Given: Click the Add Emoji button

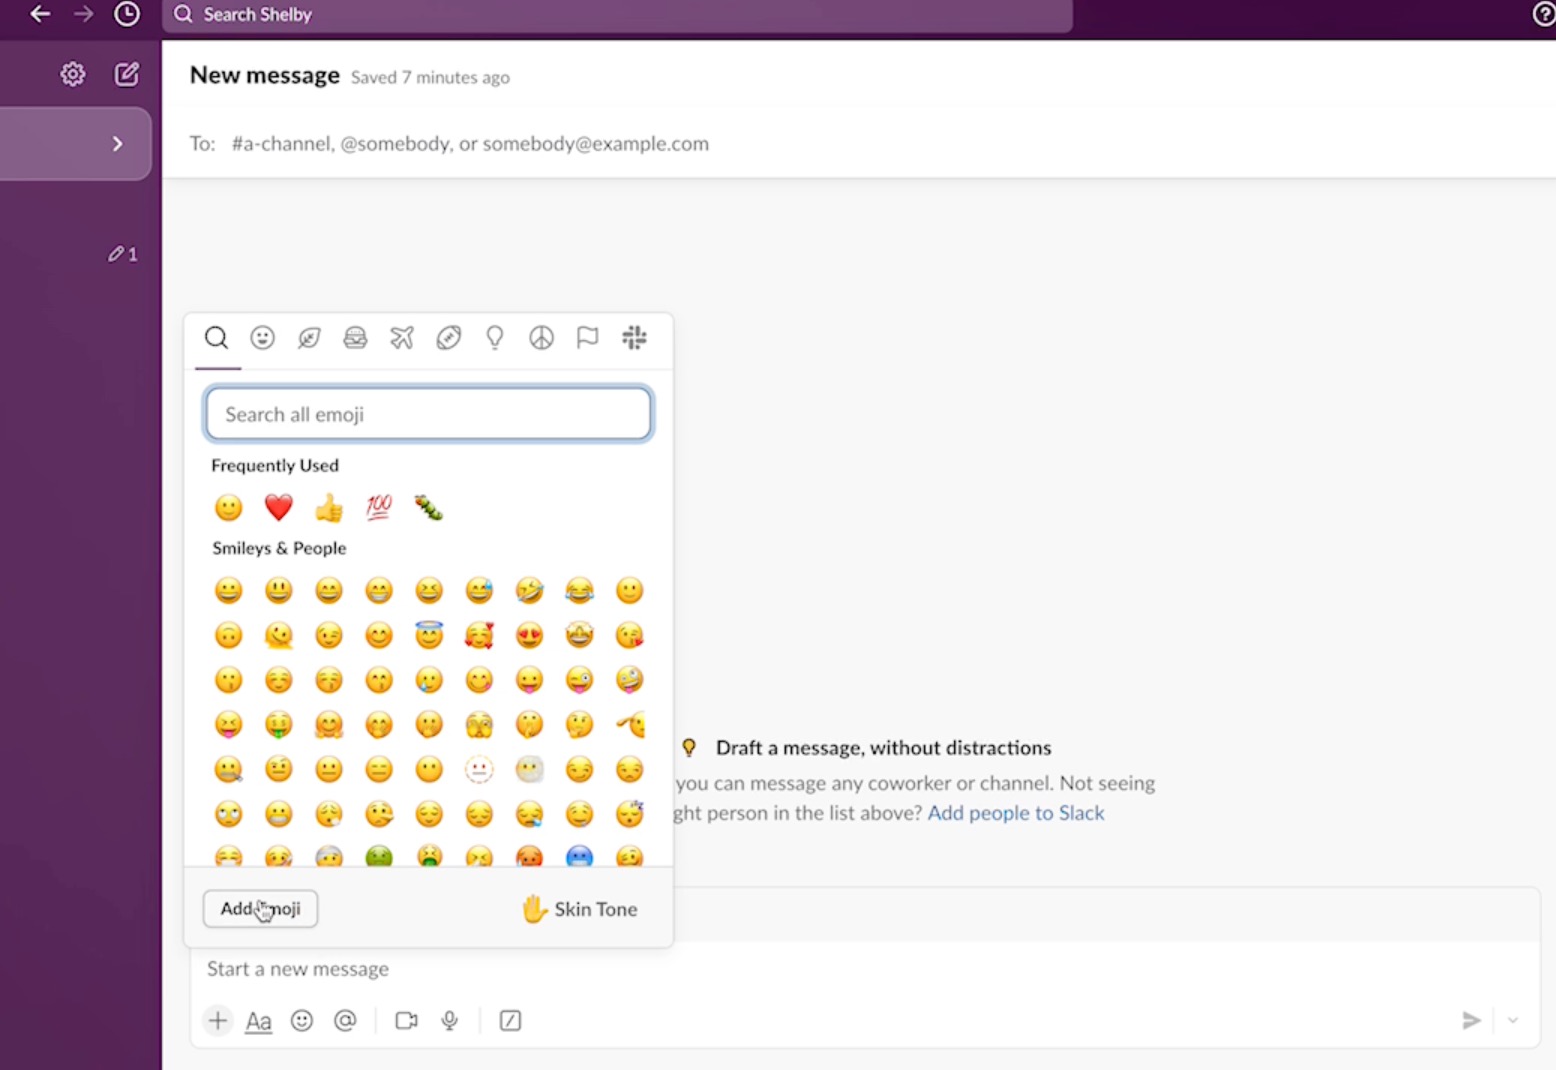Looking at the screenshot, I should coord(260,908).
